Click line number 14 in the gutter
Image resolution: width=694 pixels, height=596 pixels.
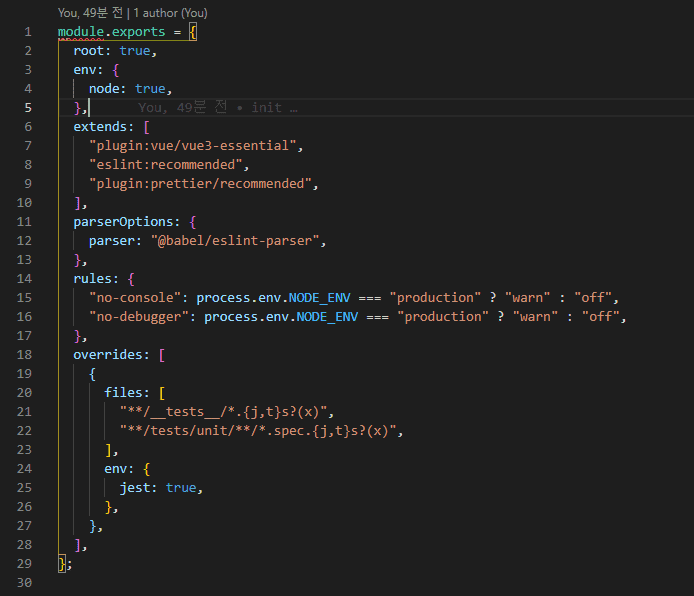pos(24,279)
